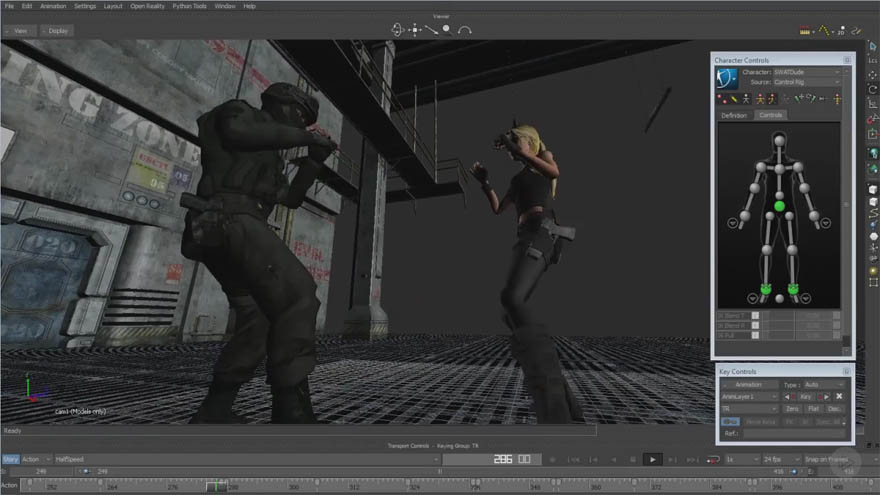Toggle the IK Blend R checkbox
This screenshot has height=495, width=880.
pyautogui.click(x=755, y=326)
